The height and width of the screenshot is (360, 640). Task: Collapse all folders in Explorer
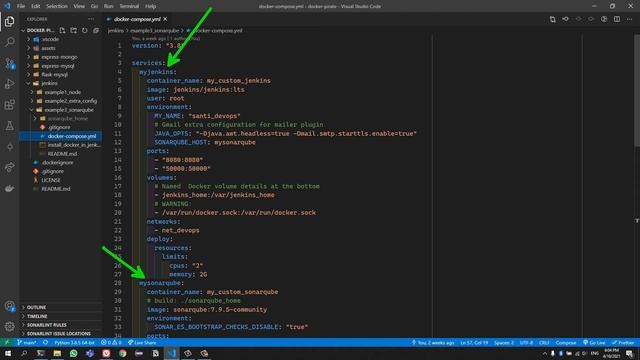click(96, 30)
